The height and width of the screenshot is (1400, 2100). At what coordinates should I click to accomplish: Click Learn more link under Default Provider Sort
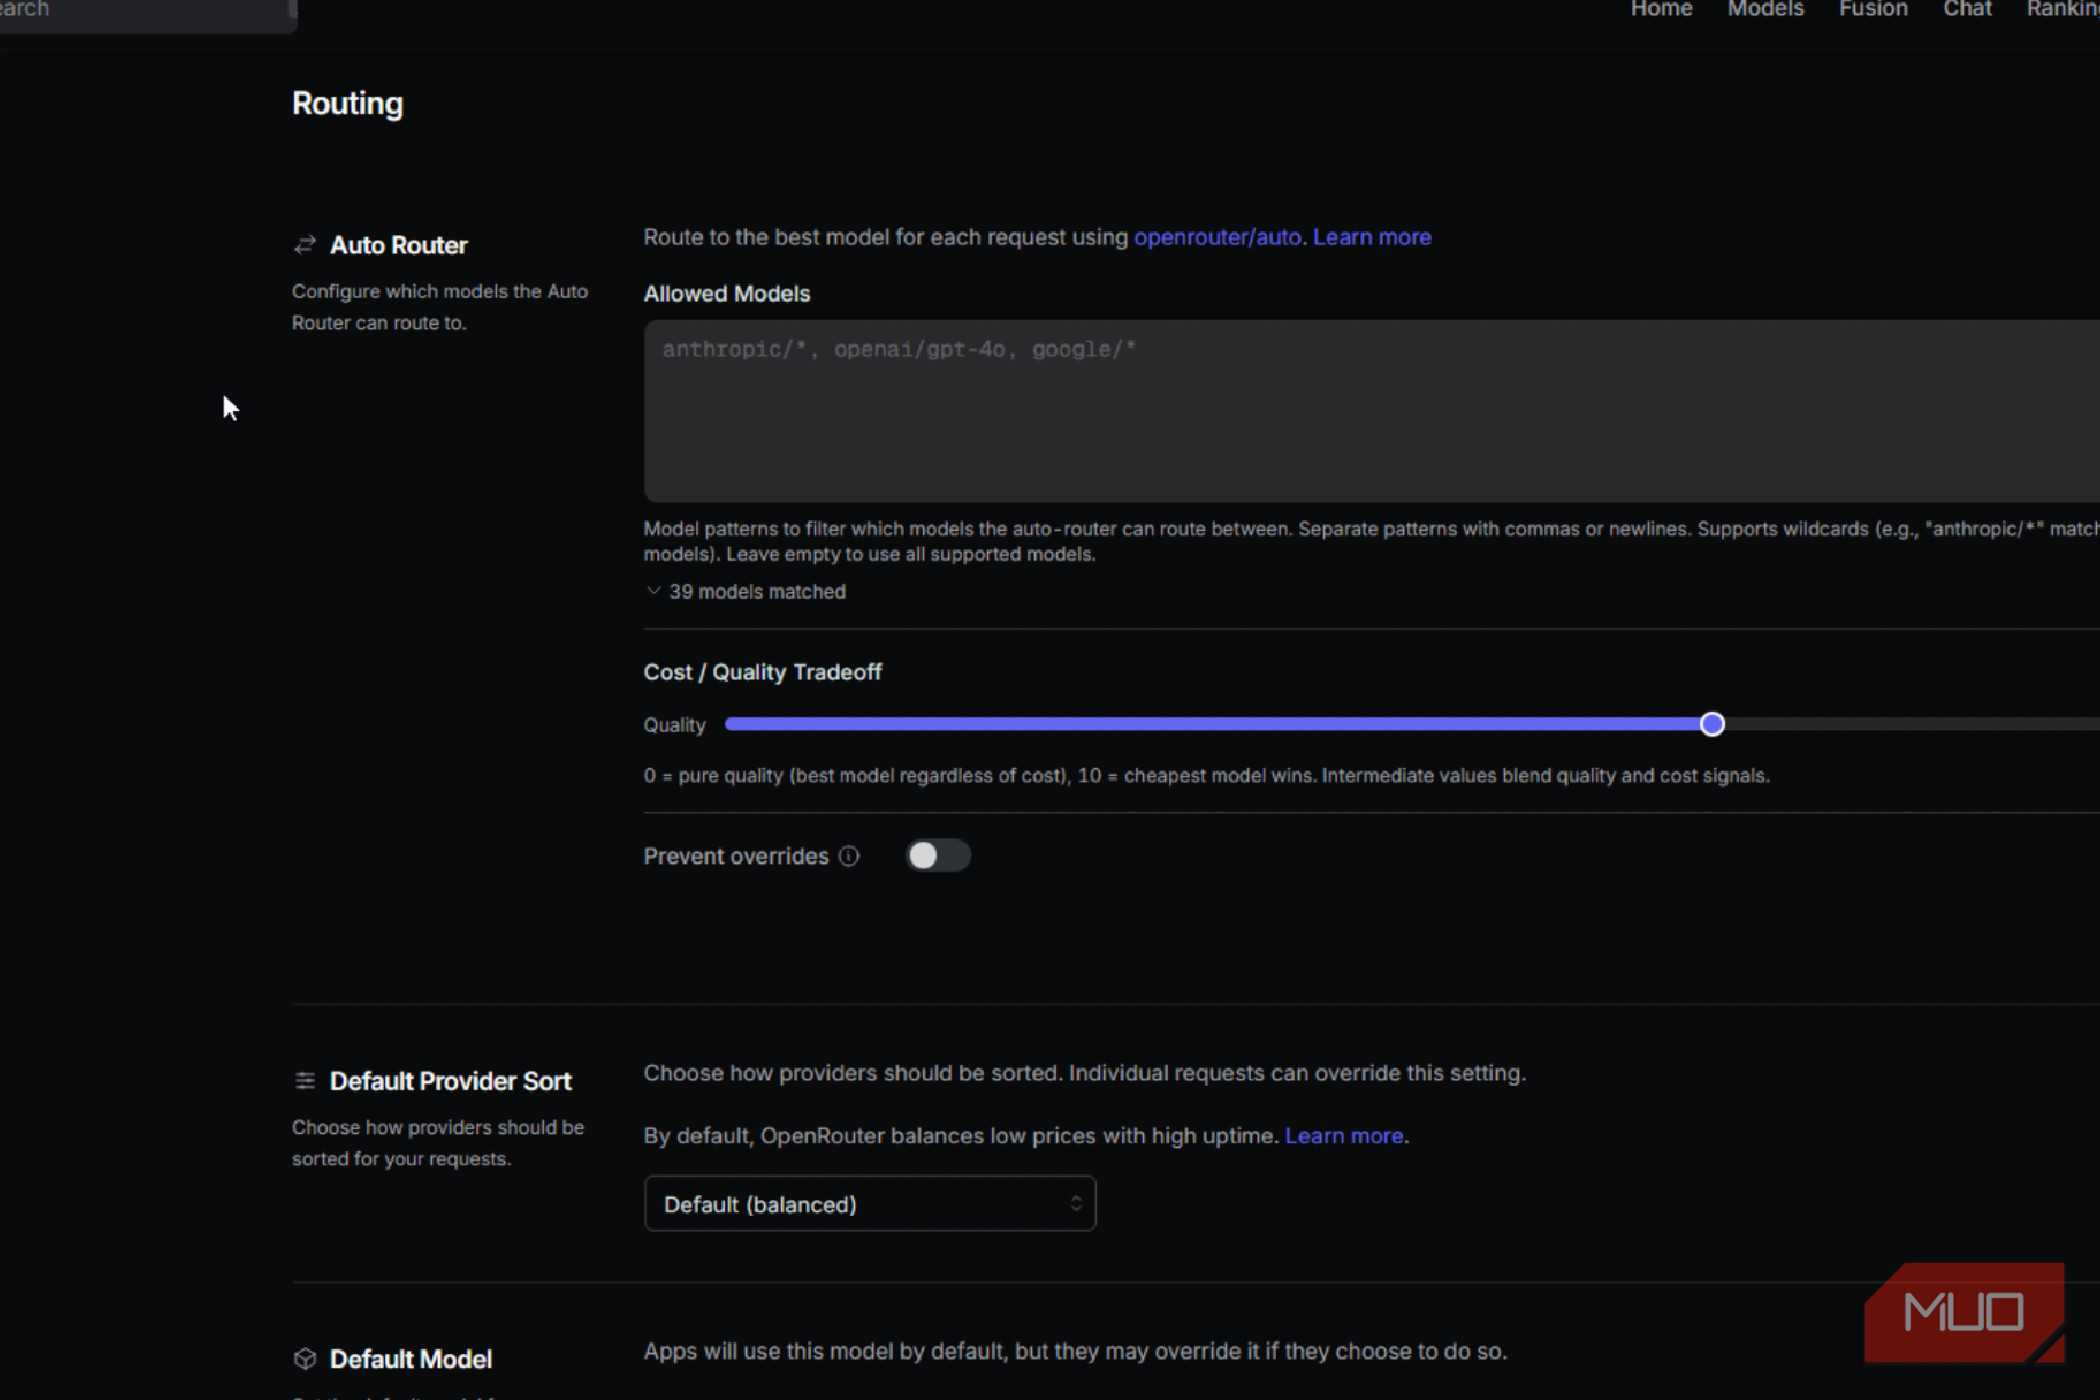(x=1343, y=1136)
